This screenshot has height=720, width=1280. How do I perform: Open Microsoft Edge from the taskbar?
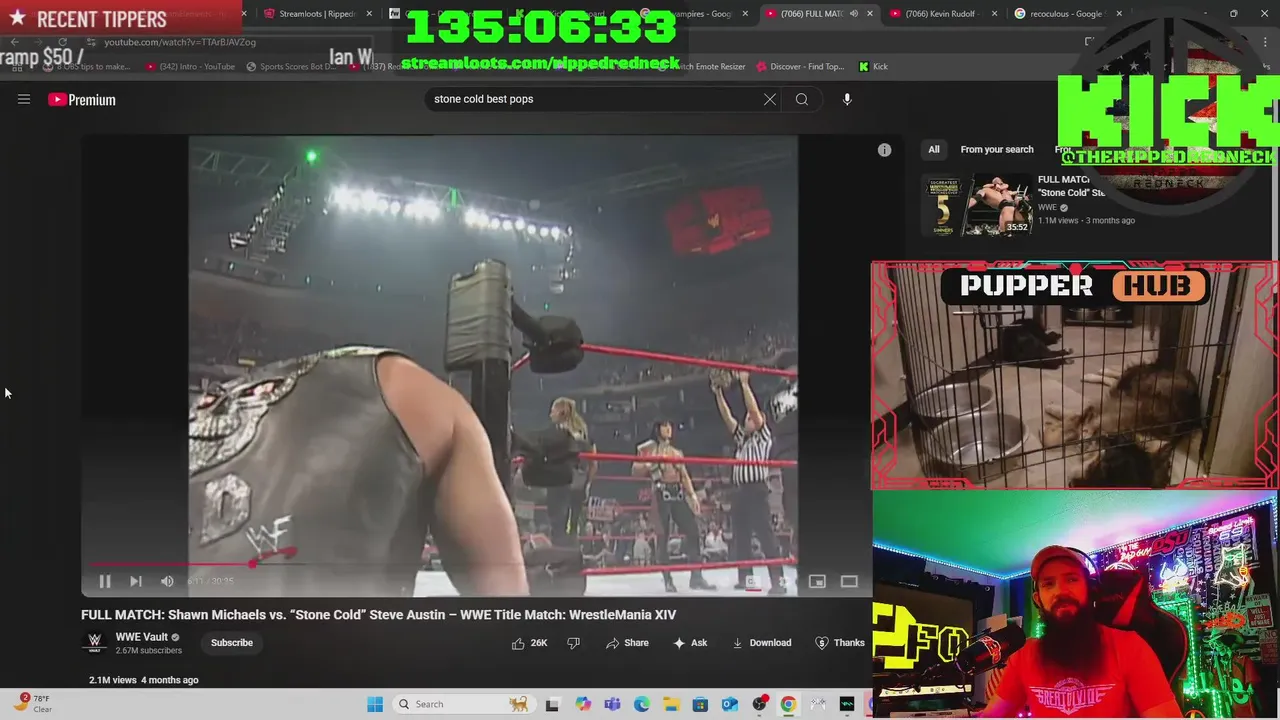(642, 704)
